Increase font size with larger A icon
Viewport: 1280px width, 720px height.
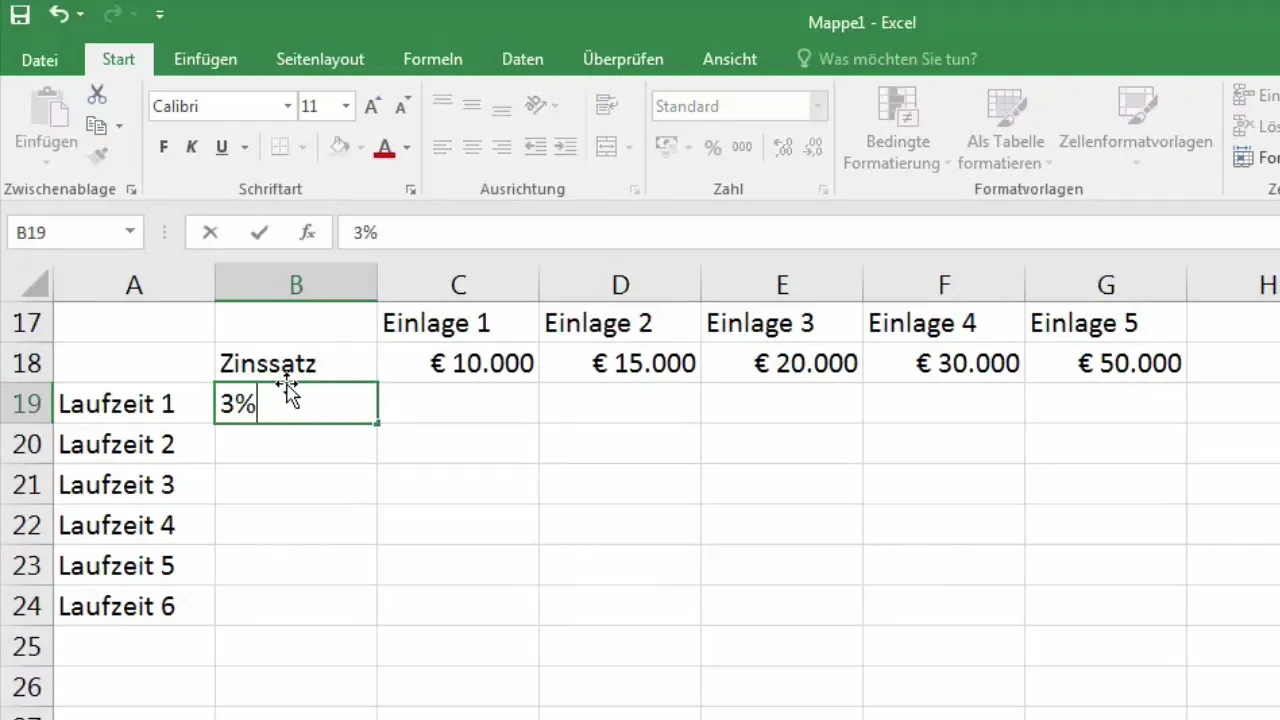[372, 106]
